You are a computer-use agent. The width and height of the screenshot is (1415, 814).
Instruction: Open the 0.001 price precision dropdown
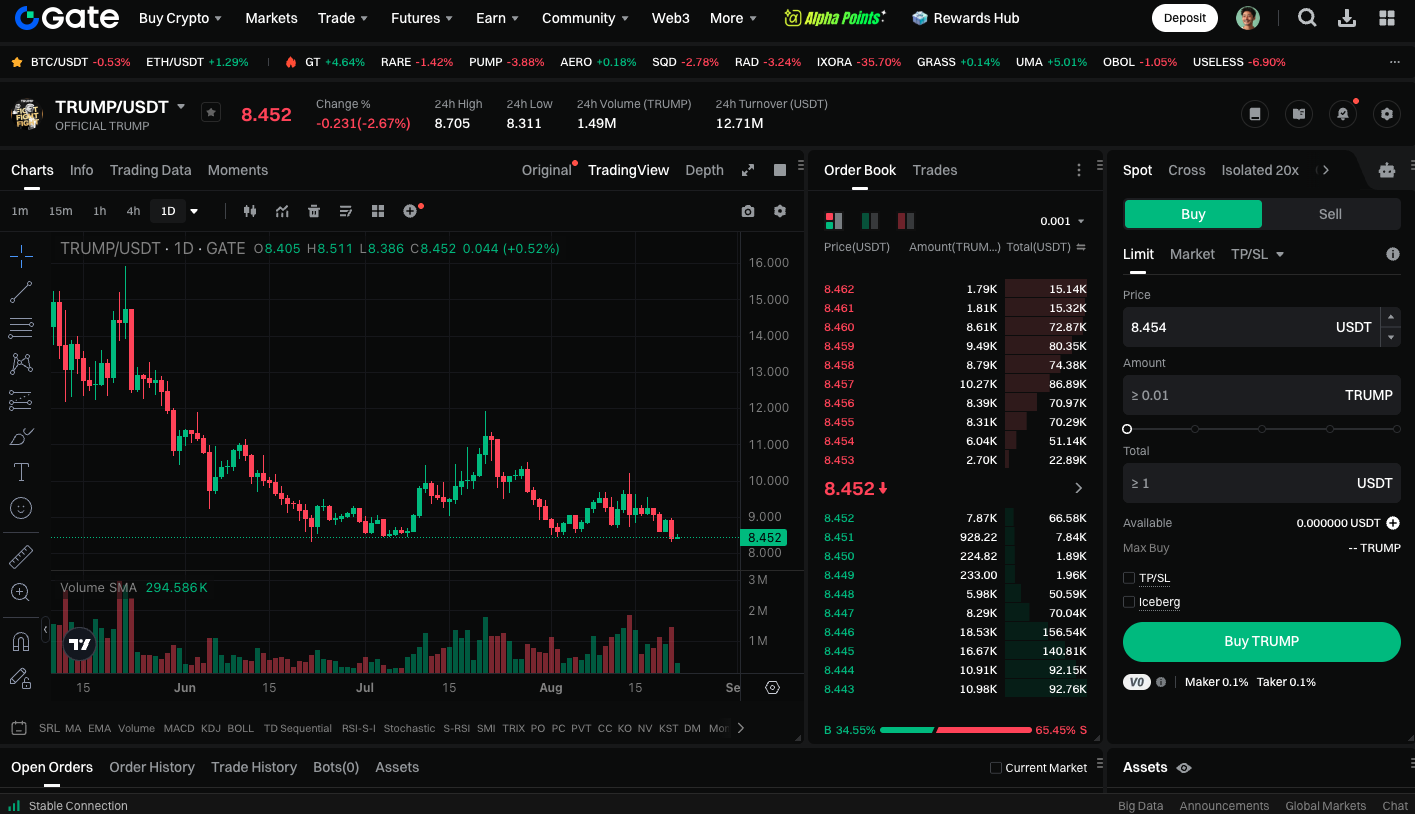pyautogui.click(x=1062, y=221)
